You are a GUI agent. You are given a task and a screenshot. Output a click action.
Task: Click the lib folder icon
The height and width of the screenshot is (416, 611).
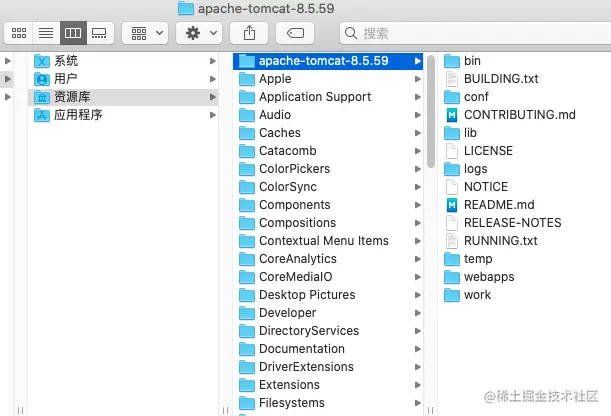(452, 133)
